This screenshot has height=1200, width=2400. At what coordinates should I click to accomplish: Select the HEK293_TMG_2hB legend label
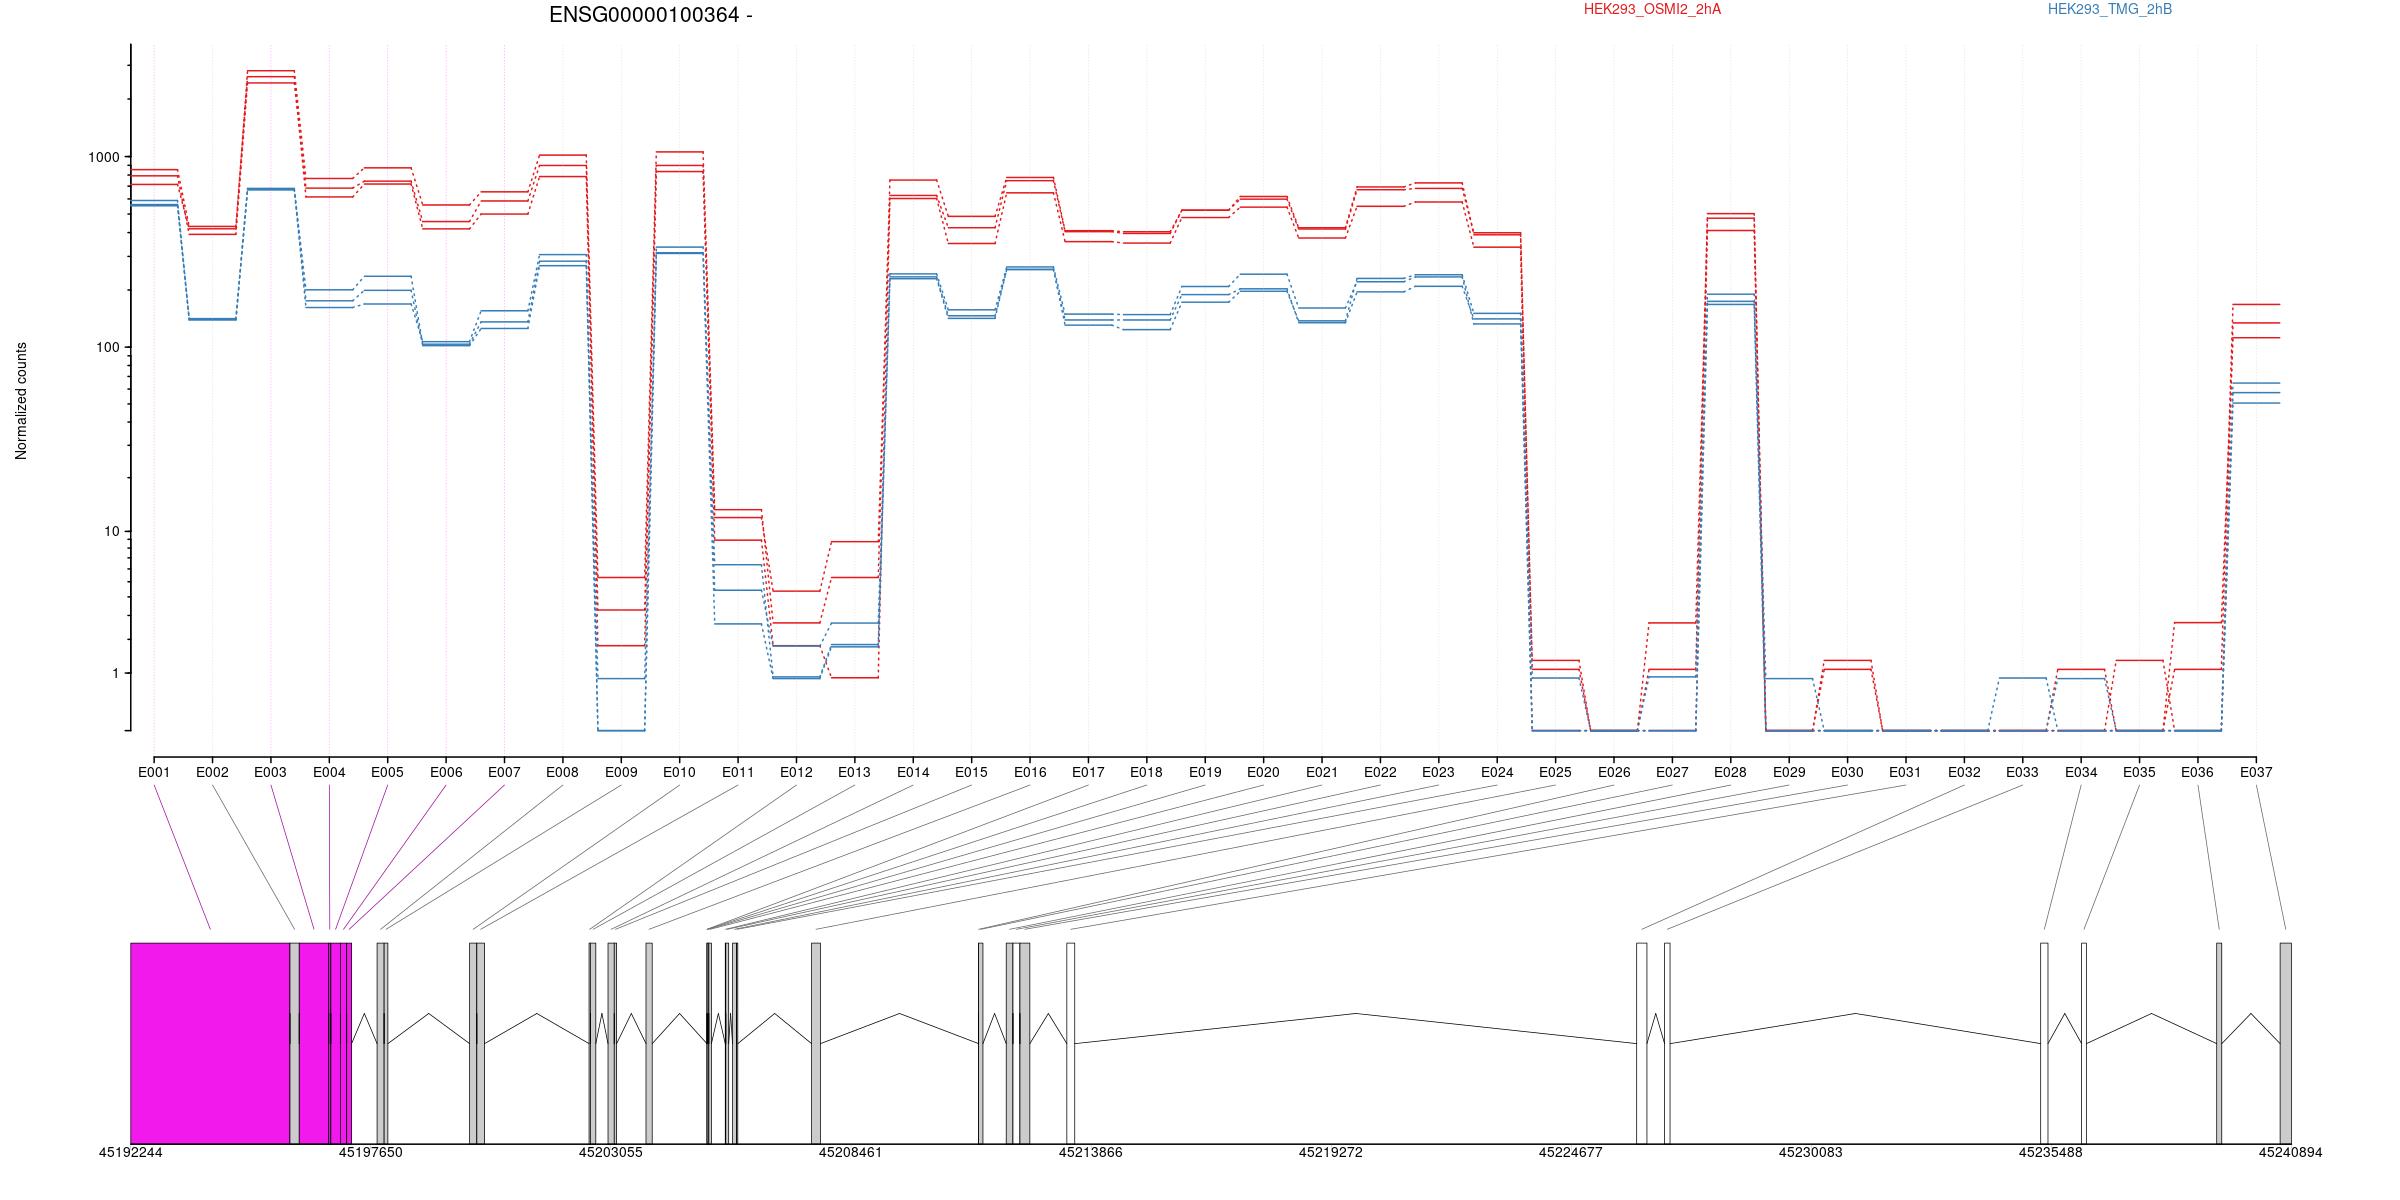pyautogui.click(x=2110, y=10)
